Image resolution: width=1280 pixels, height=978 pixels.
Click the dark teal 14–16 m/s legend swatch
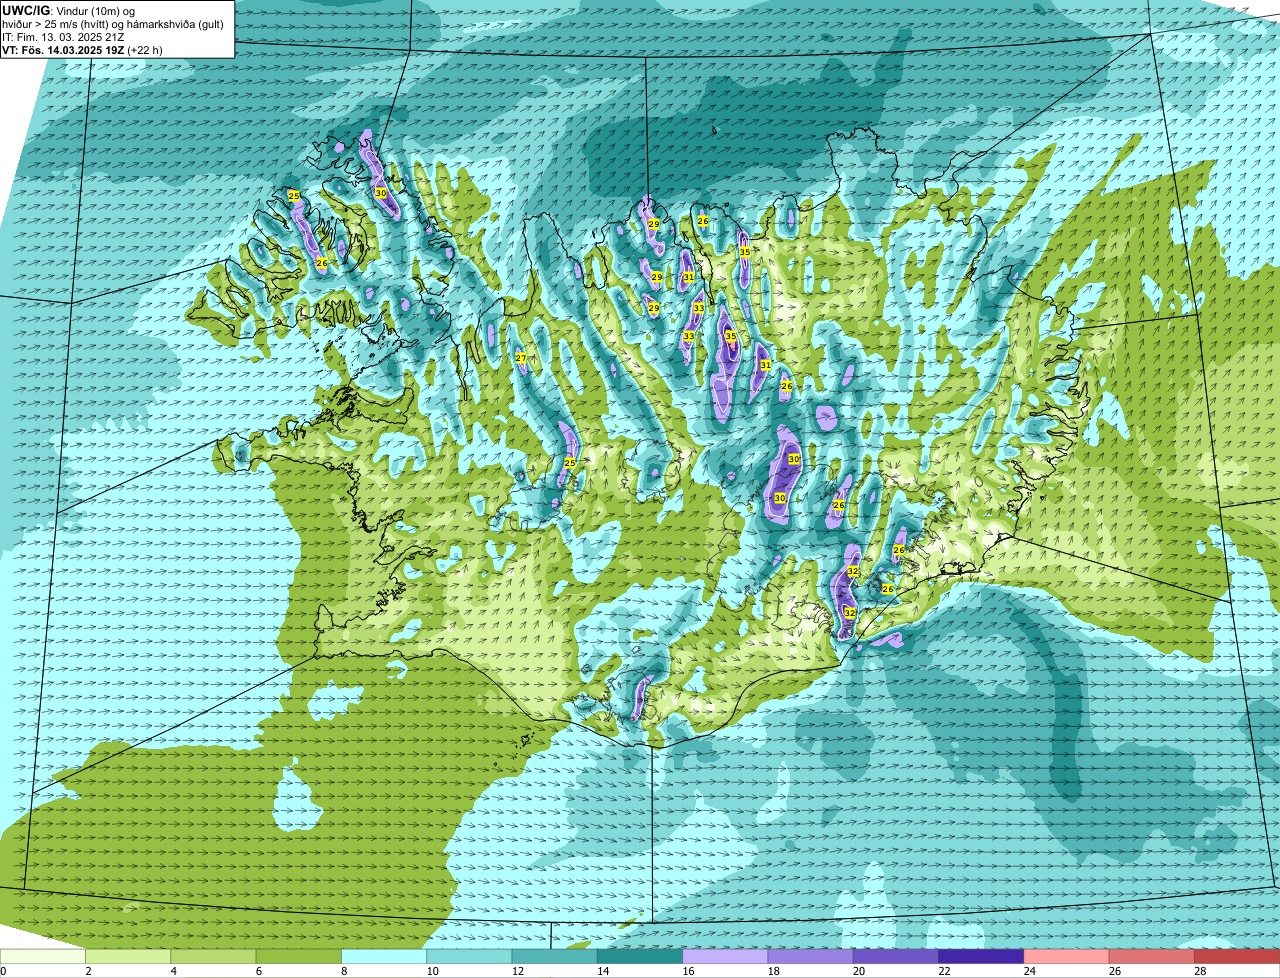[640, 956]
